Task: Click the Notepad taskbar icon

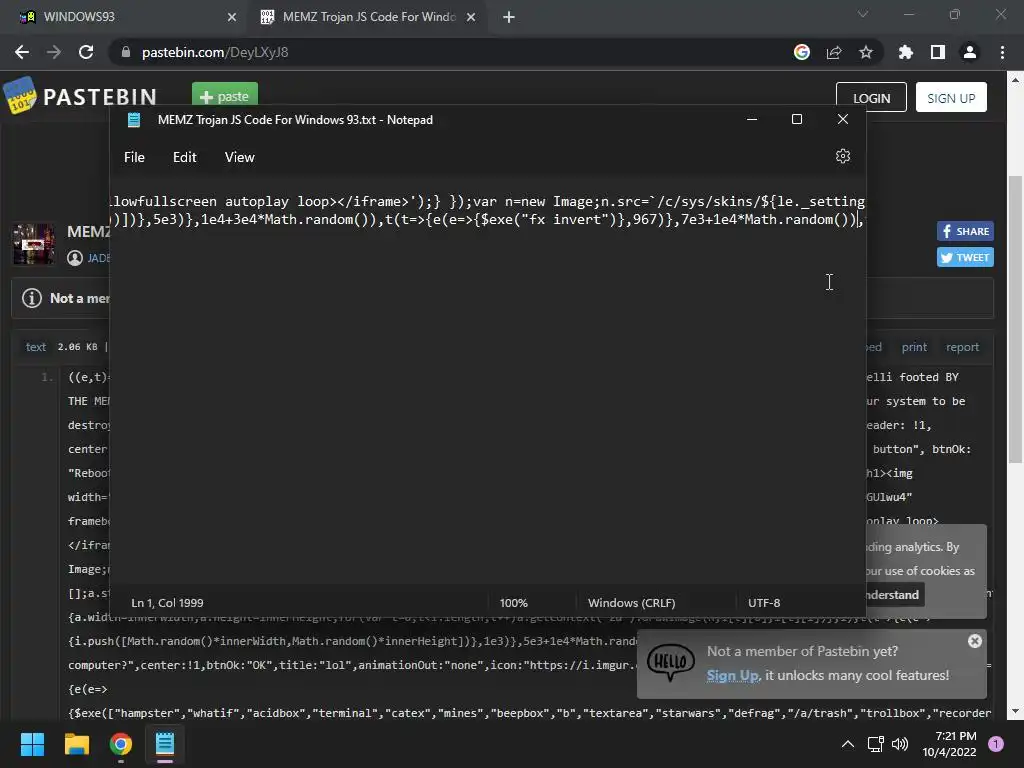Action: point(165,744)
